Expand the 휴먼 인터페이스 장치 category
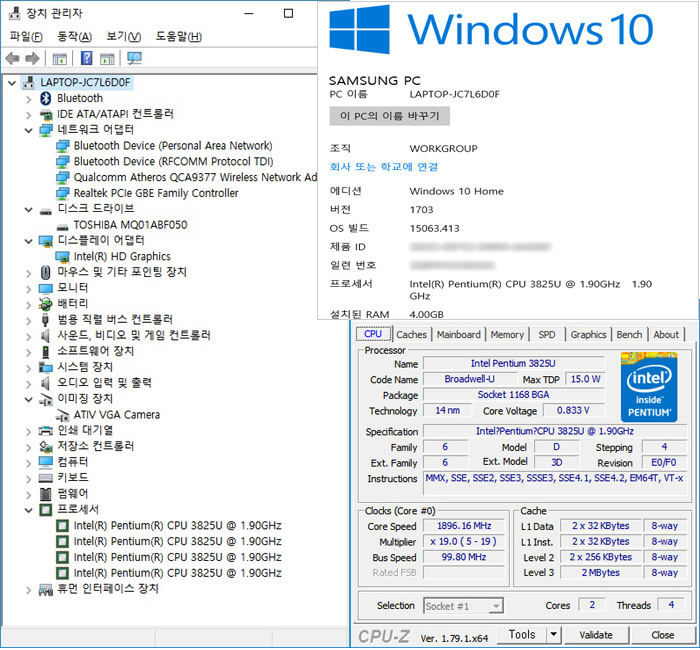This screenshot has height=650, width=700. [x=29, y=590]
